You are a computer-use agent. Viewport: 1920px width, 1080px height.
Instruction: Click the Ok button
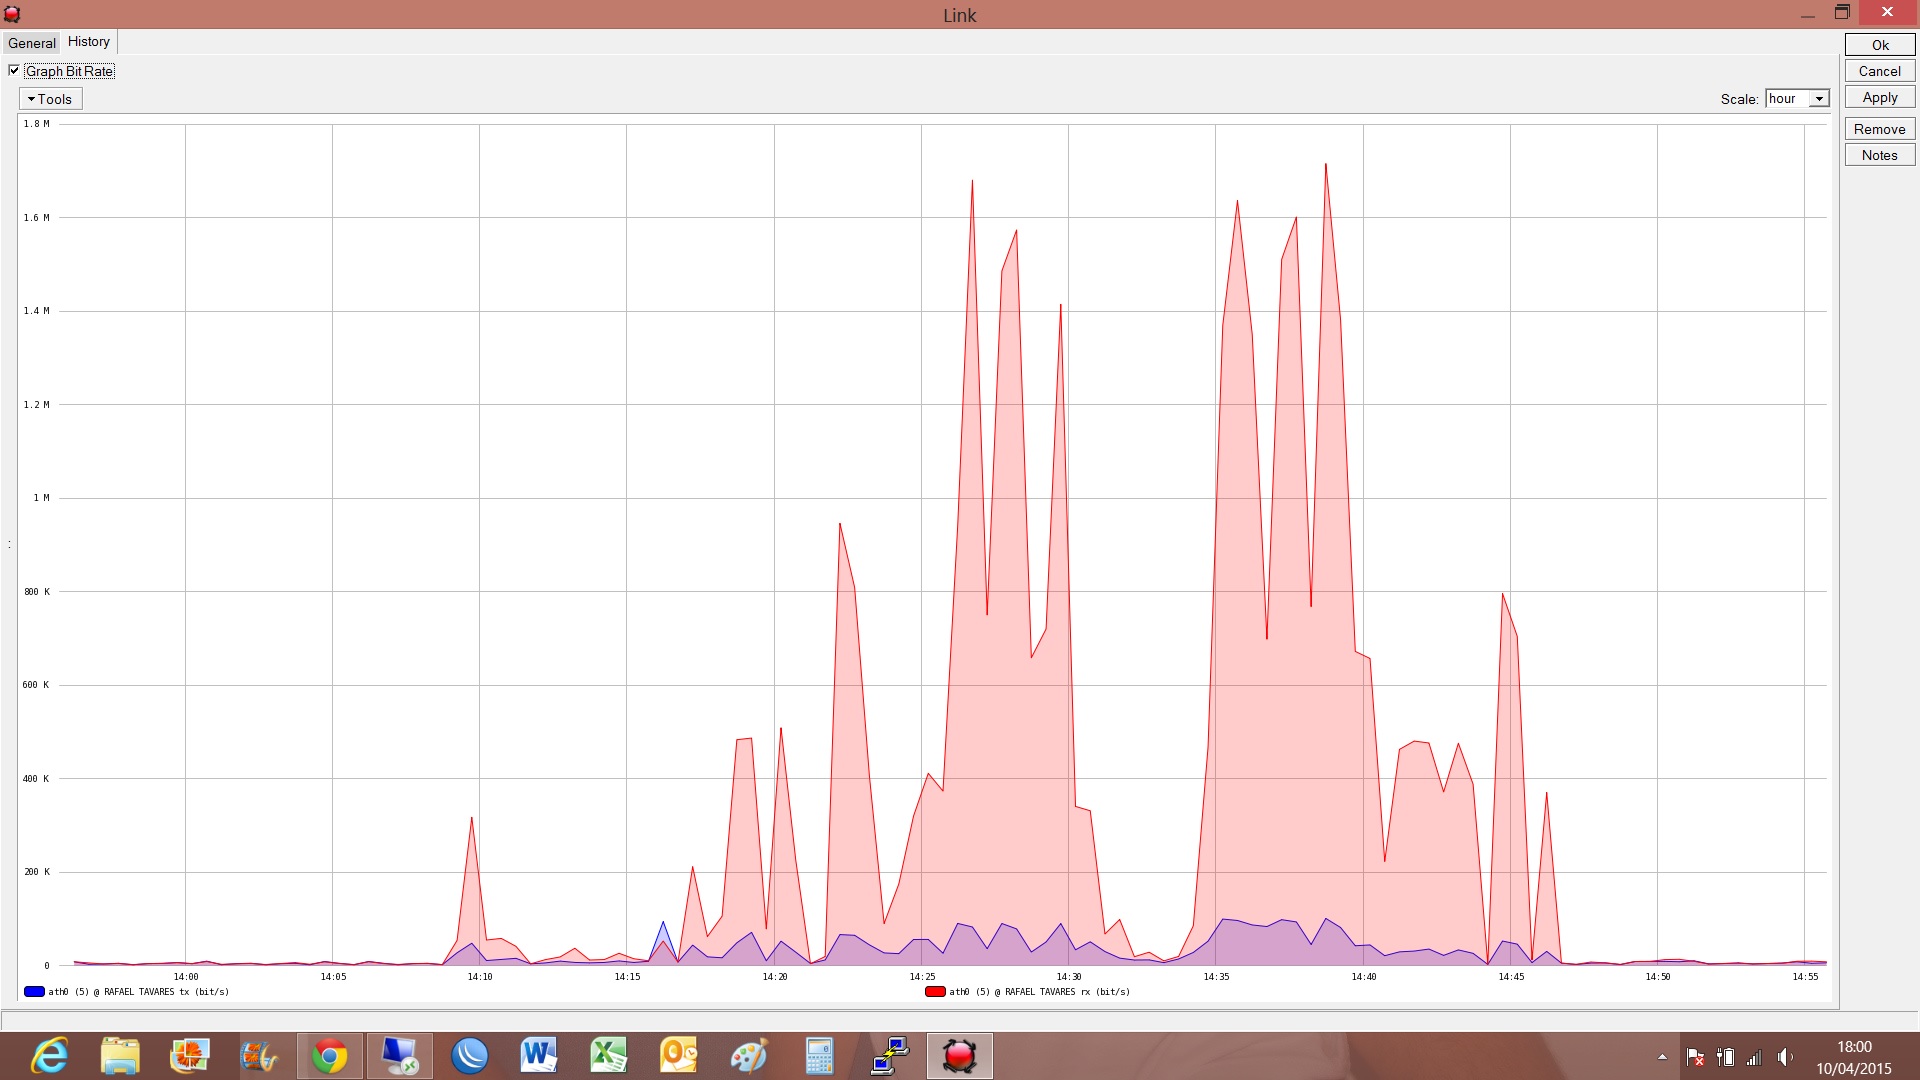coord(1879,45)
